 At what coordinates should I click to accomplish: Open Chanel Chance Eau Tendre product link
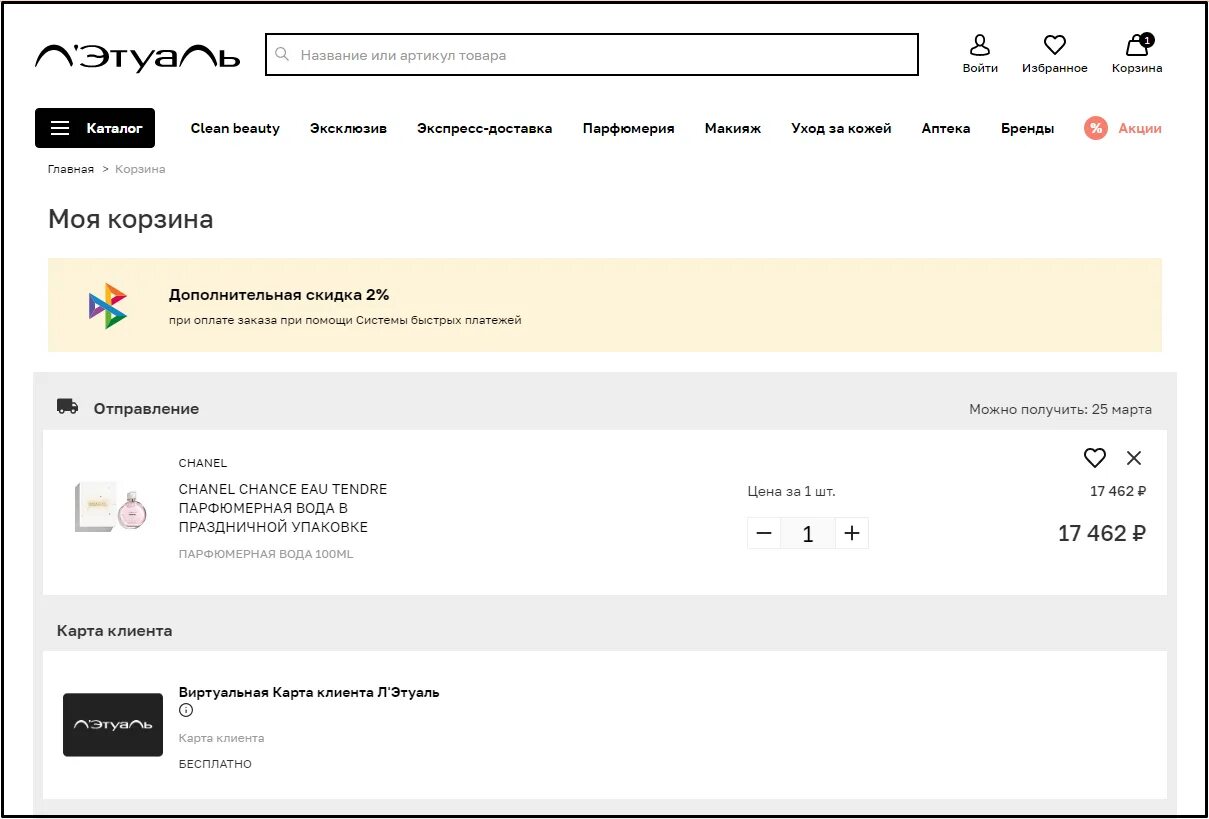coord(283,508)
